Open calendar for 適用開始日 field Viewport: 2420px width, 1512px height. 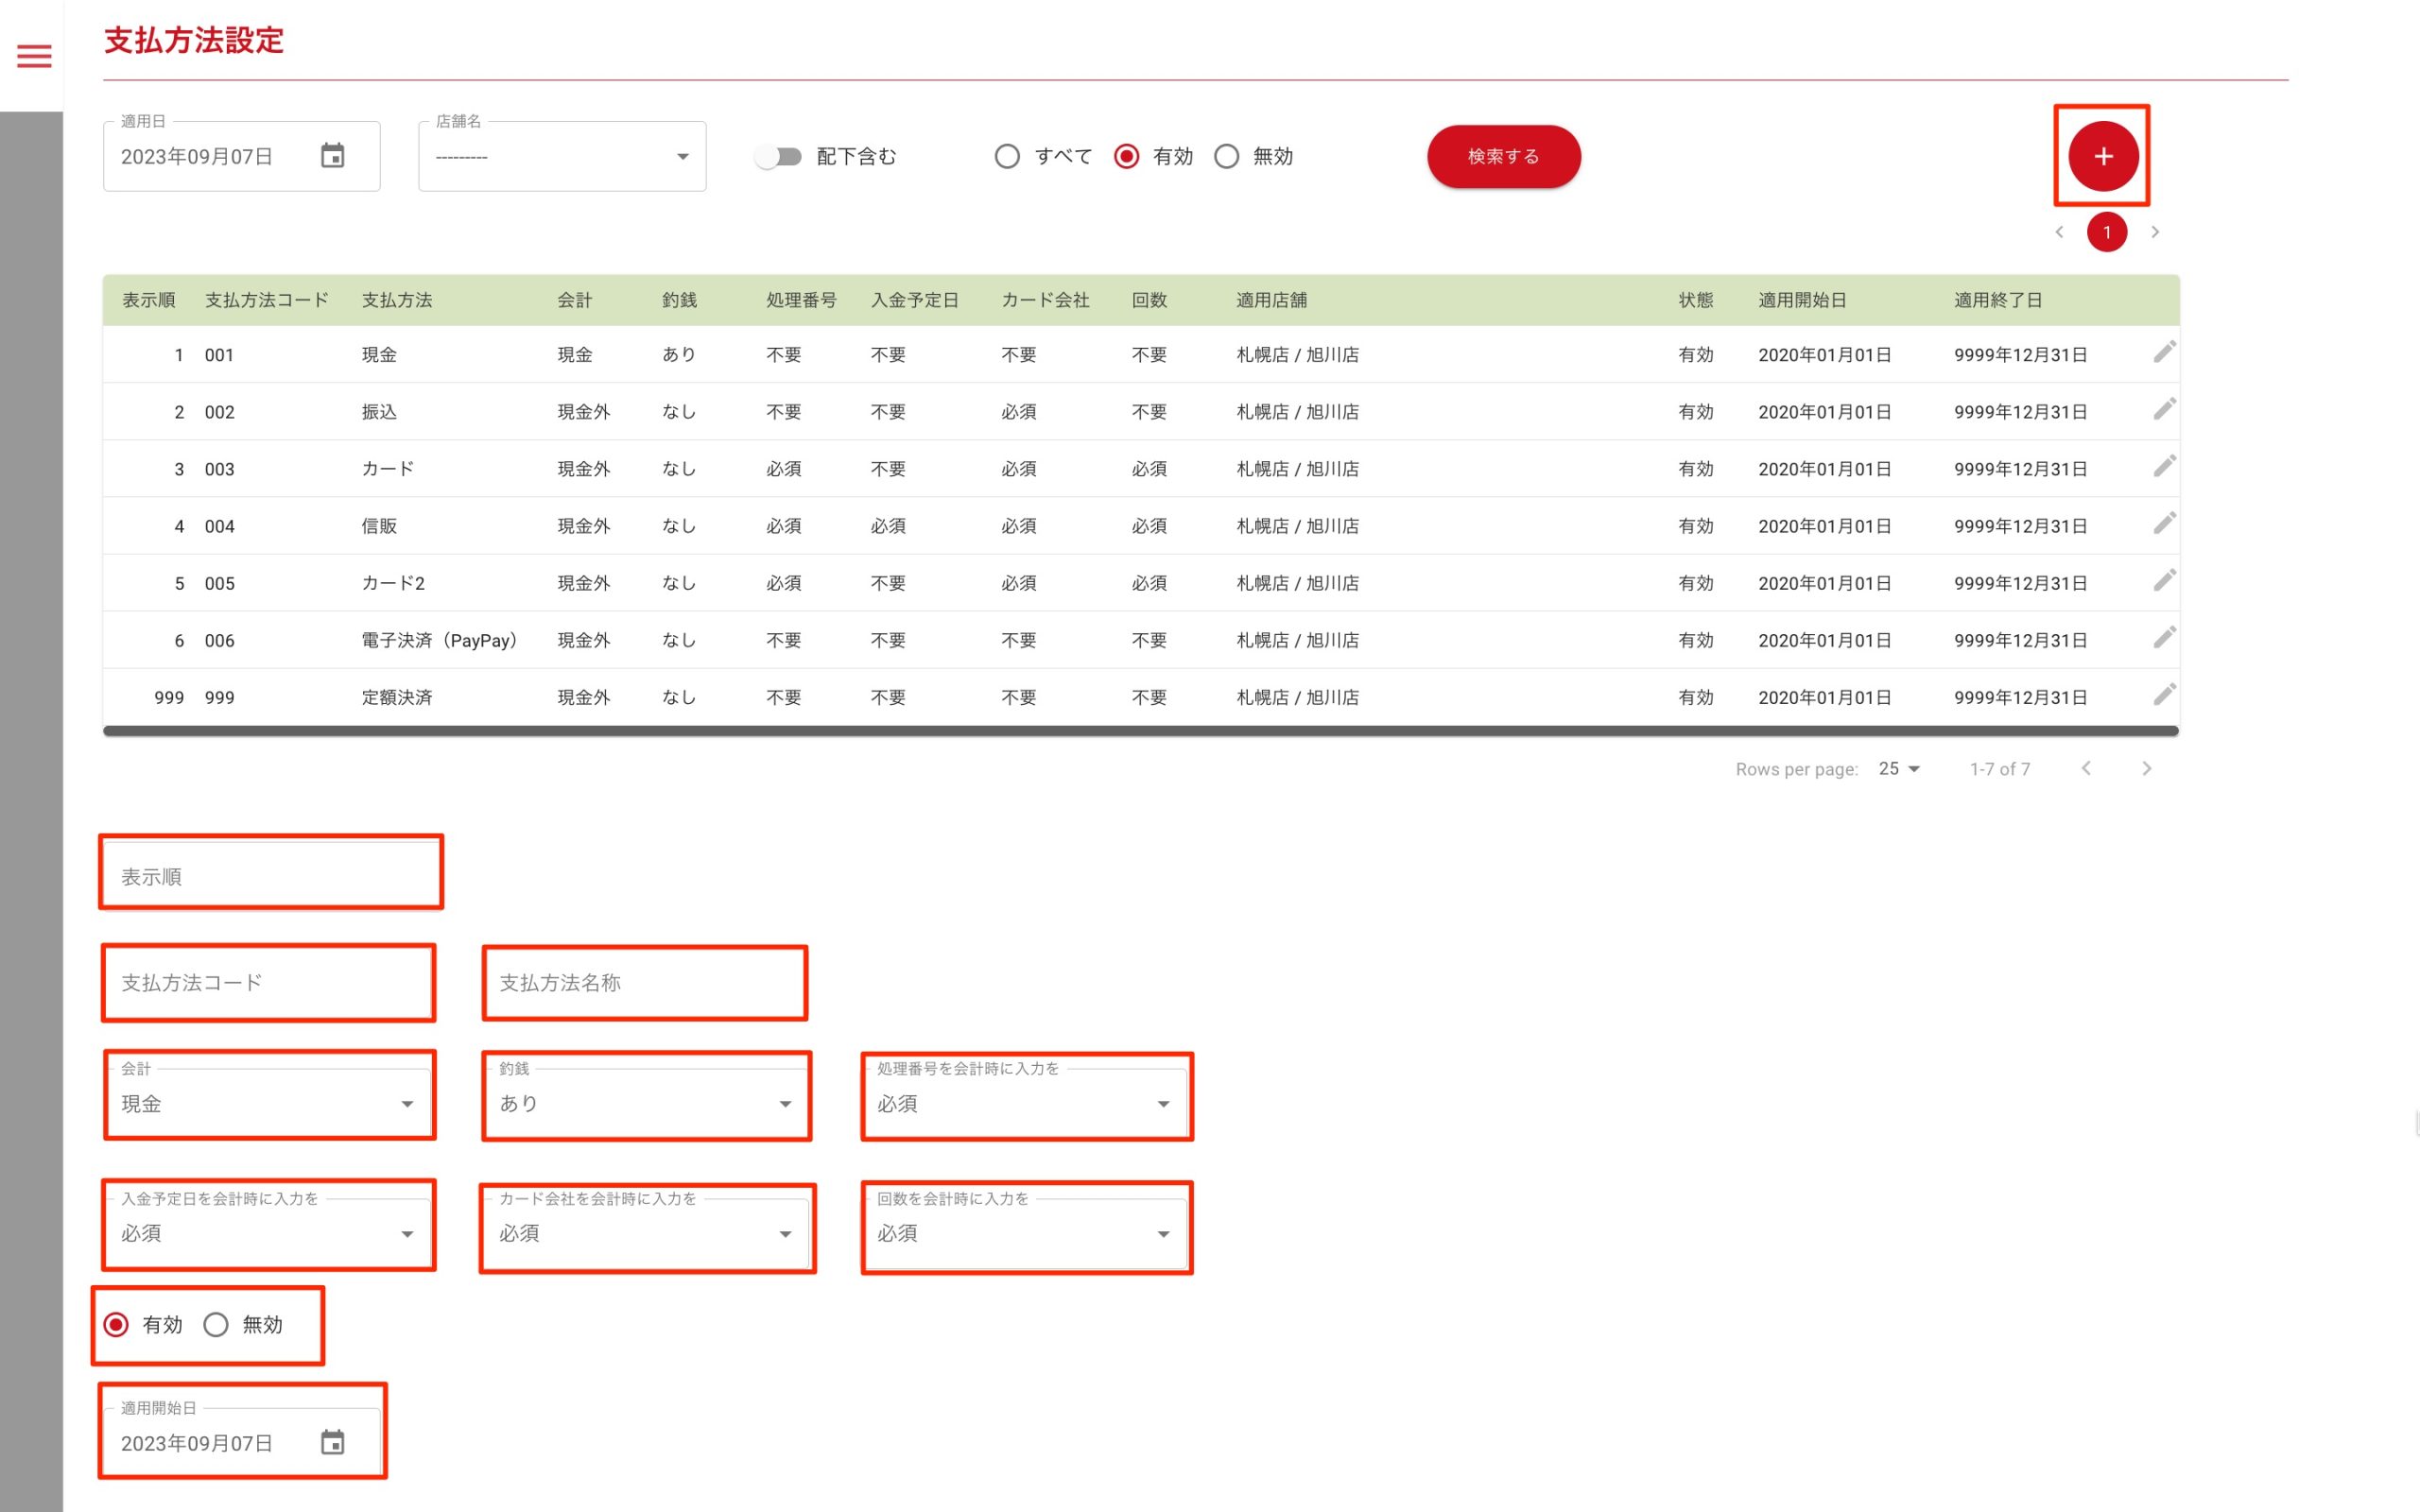coord(332,1442)
